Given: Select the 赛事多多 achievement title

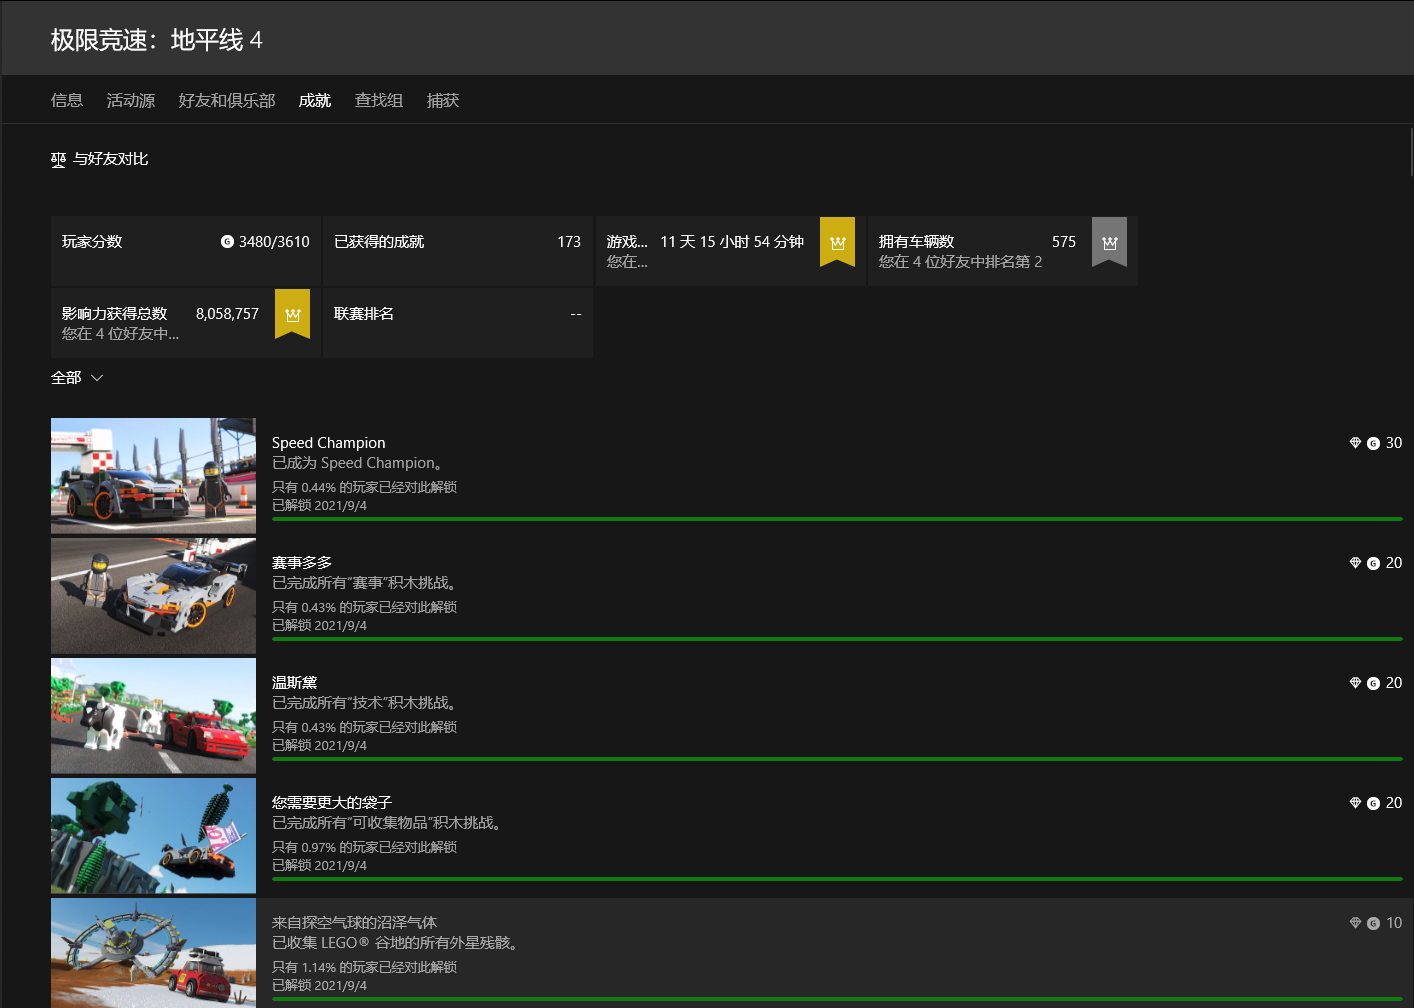Looking at the screenshot, I should [302, 563].
